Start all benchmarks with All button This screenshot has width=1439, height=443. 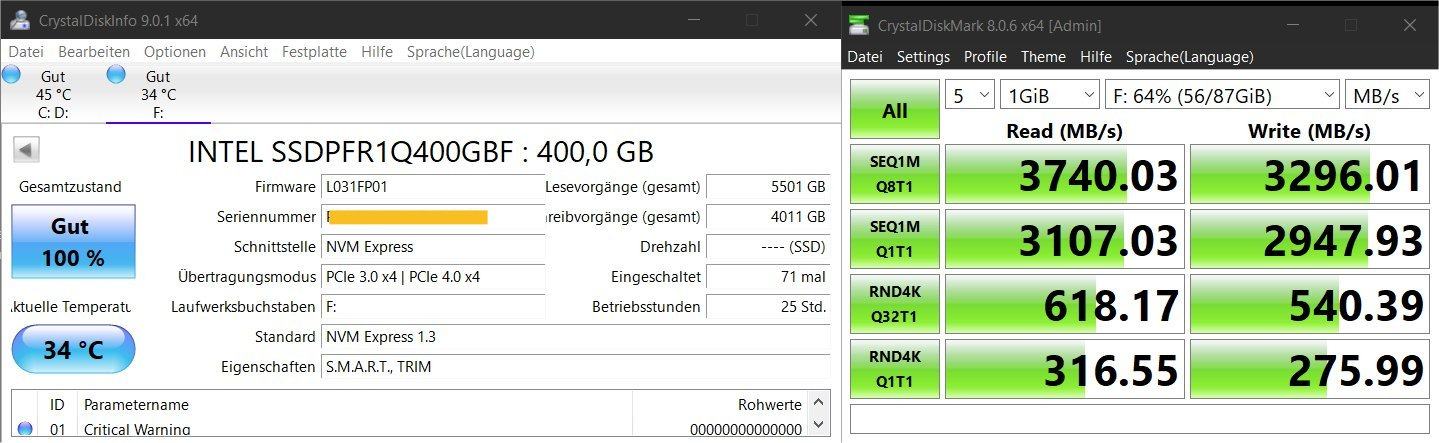click(895, 110)
